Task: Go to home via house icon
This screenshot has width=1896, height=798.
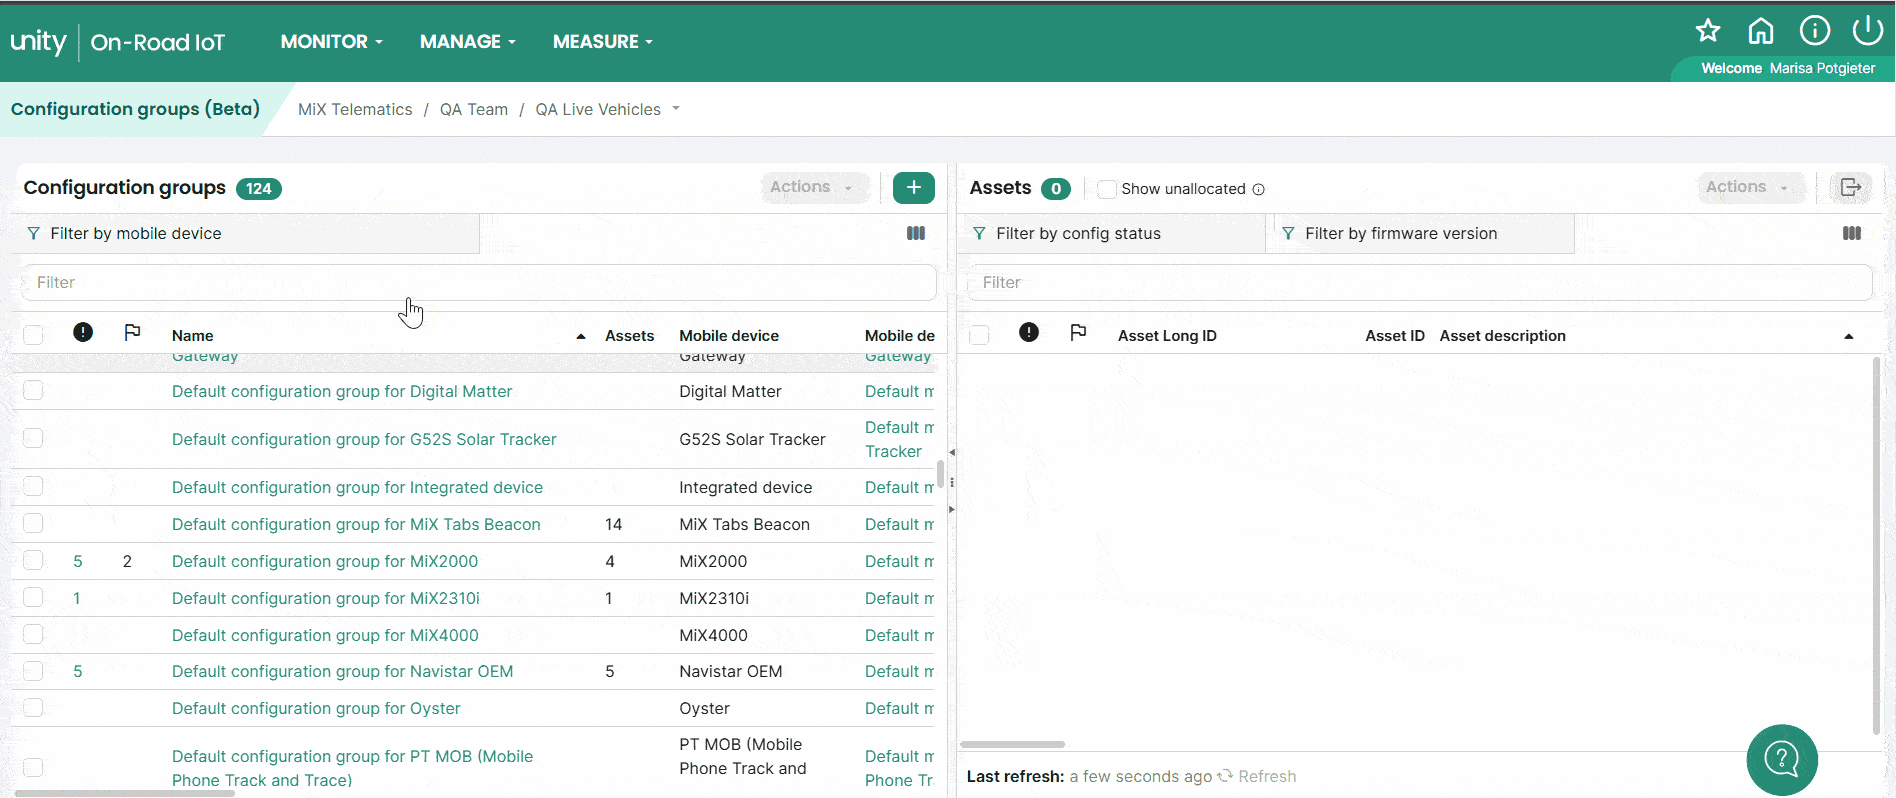Action: tap(1761, 31)
